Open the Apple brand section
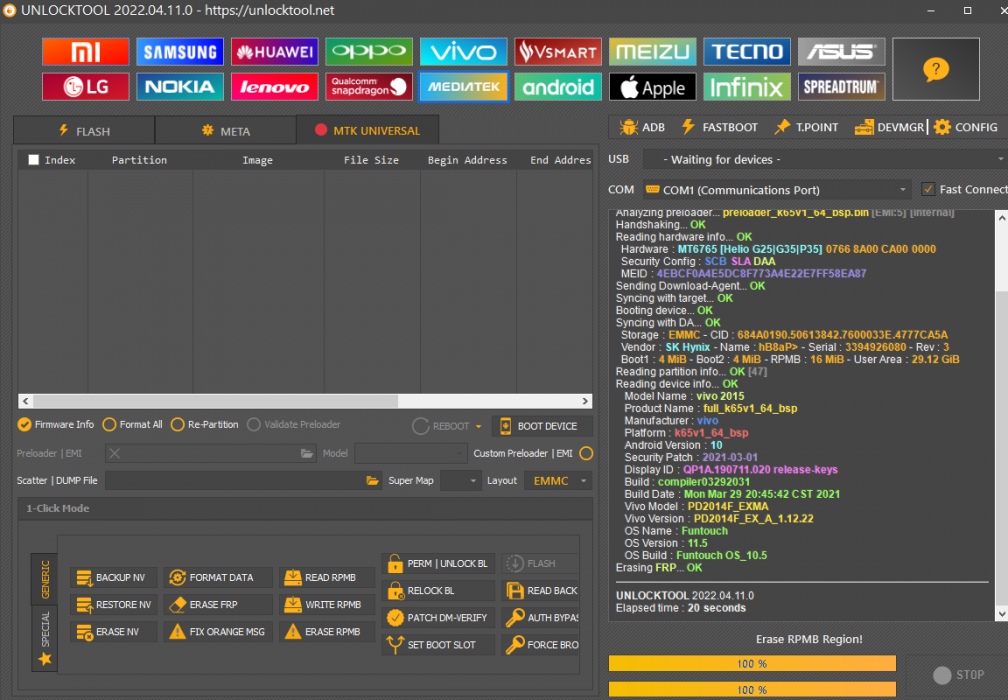The width and height of the screenshot is (1008, 700). (652, 87)
